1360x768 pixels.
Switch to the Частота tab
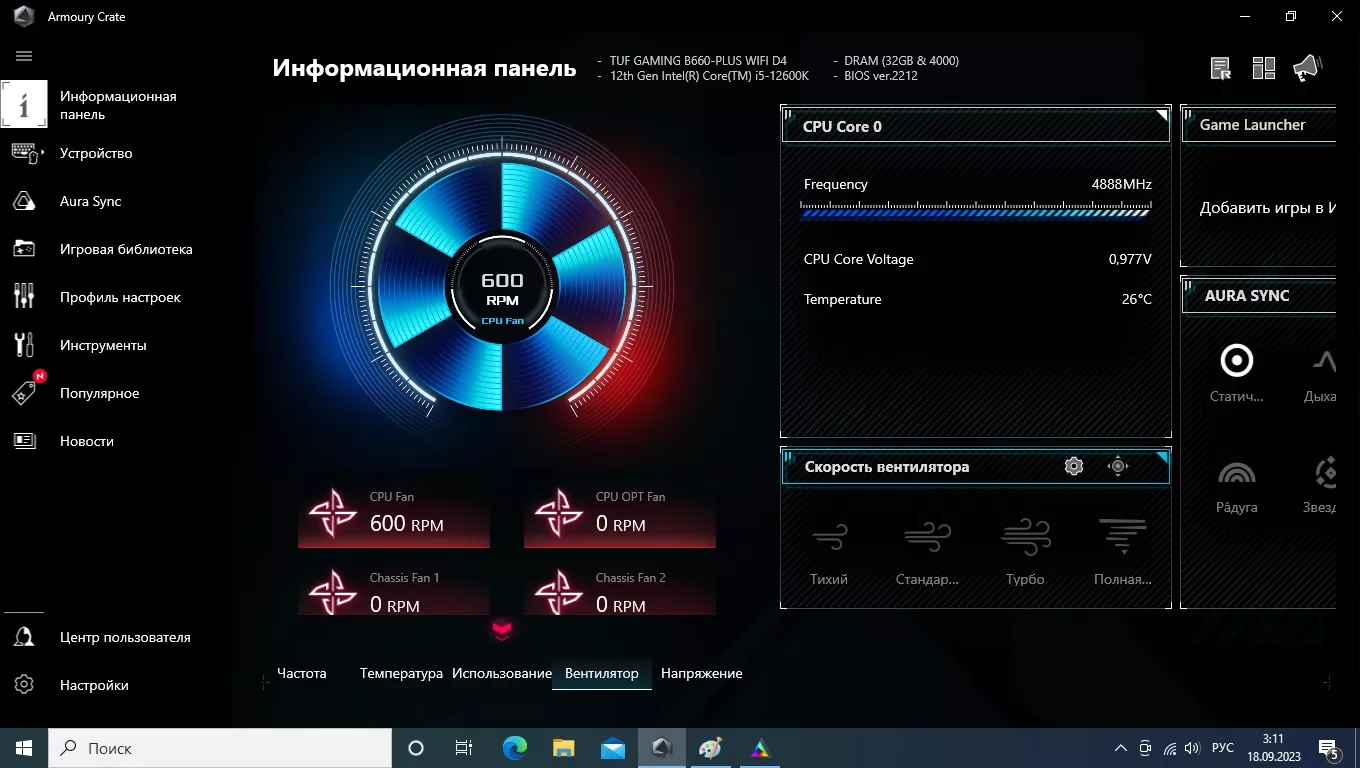(302, 673)
